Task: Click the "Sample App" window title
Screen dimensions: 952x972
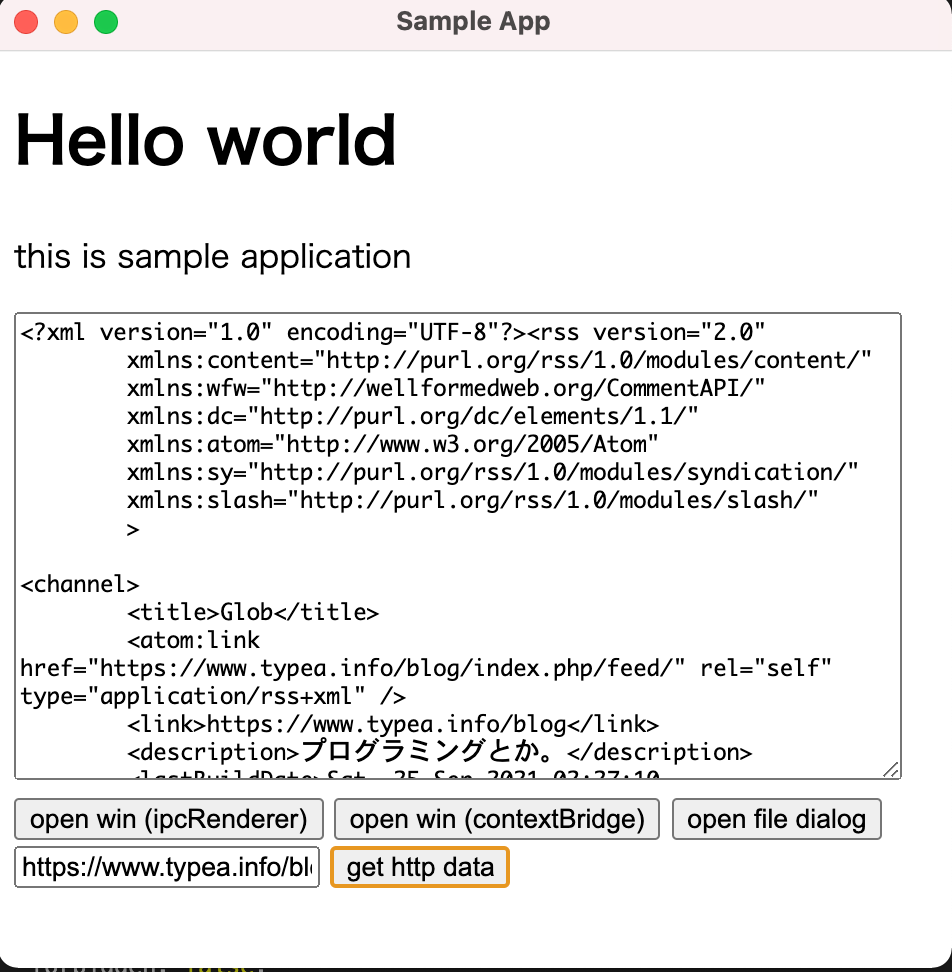Action: coord(473,21)
